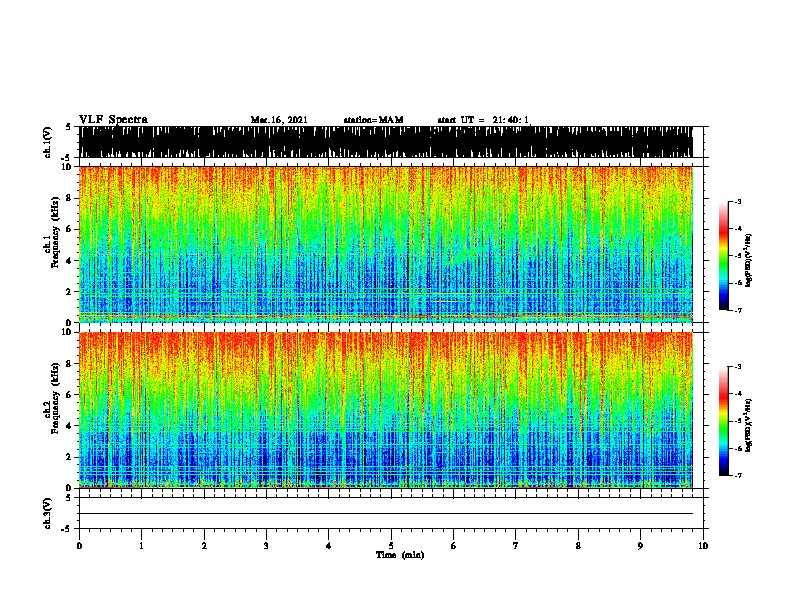Click time axis tick label "8"
792x612 pixels.
[578, 546]
